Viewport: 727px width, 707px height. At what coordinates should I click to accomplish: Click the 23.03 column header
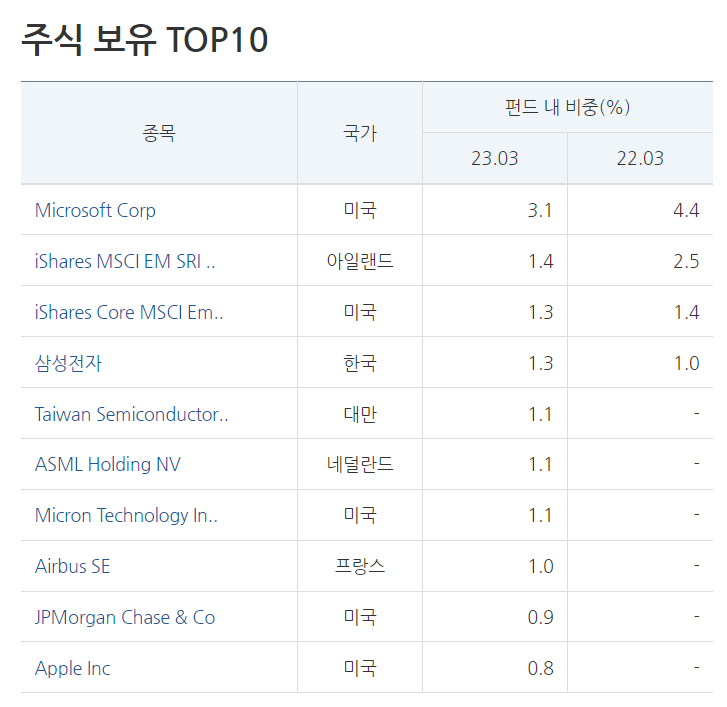click(x=495, y=159)
